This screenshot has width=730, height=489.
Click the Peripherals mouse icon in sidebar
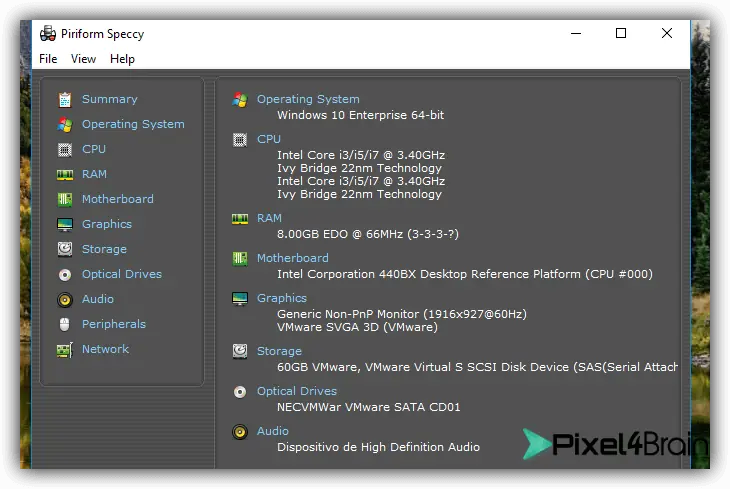click(x=65, y=324)
